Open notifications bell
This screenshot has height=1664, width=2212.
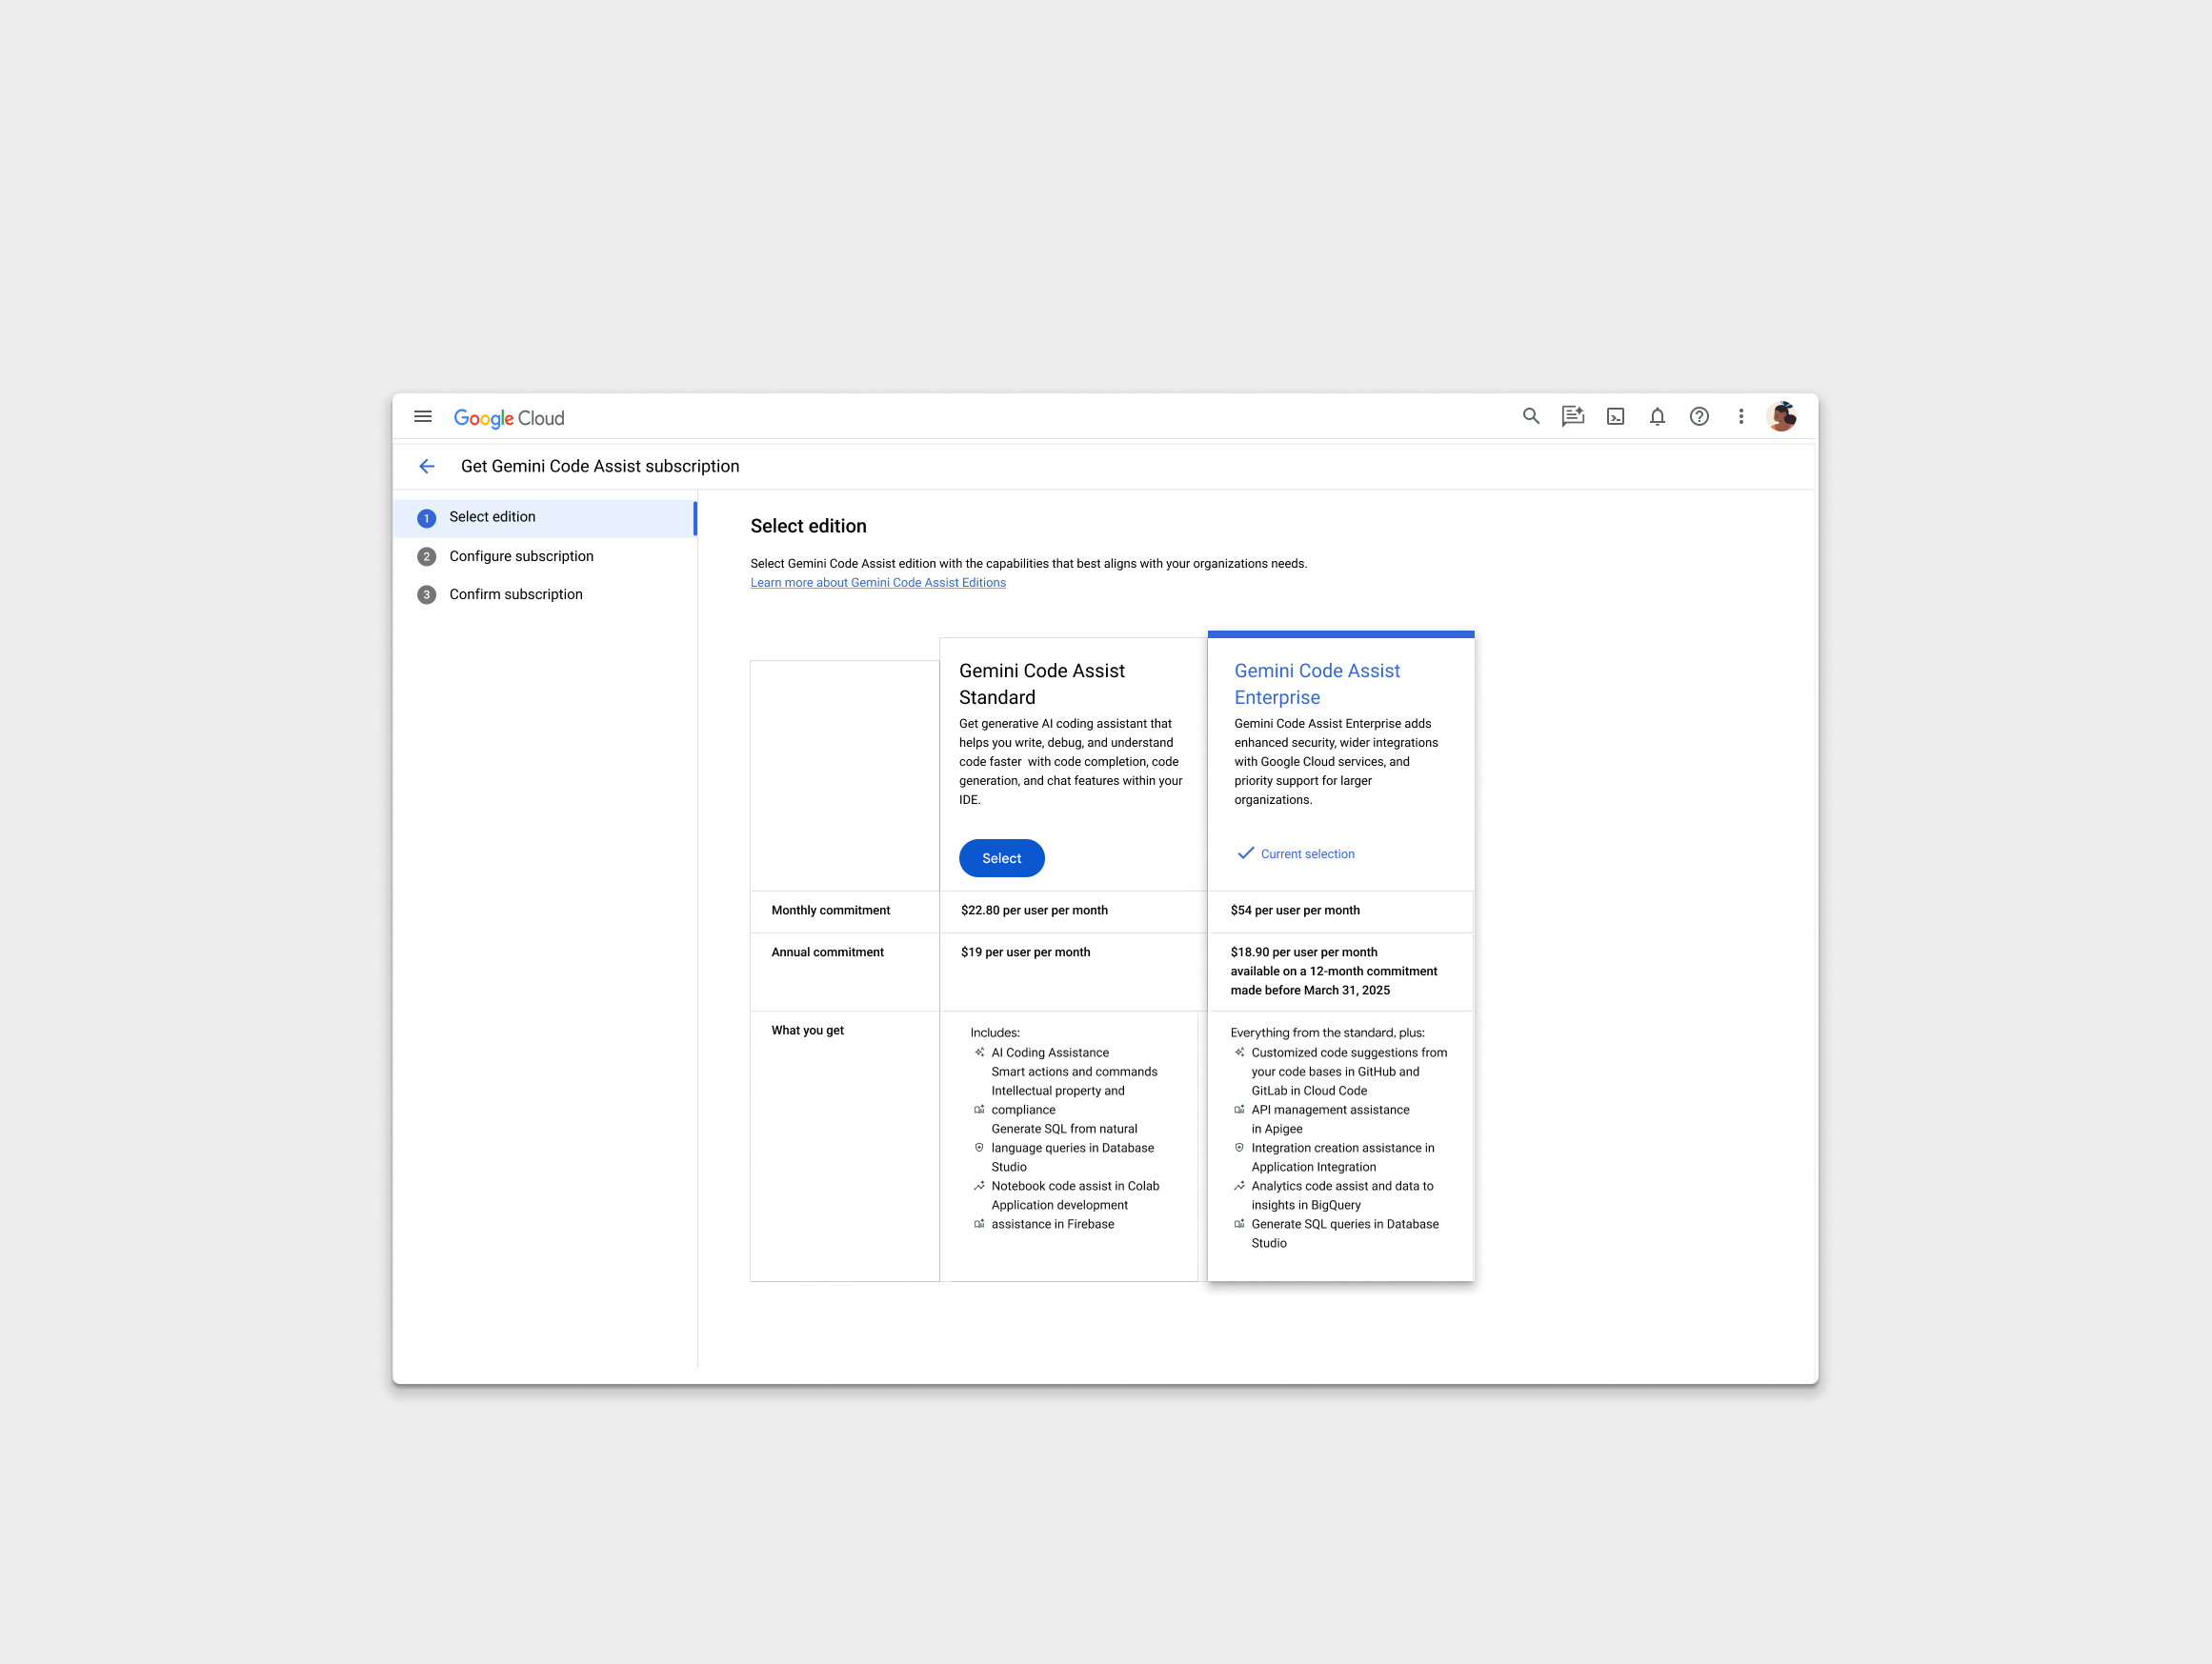(1657, 416)
